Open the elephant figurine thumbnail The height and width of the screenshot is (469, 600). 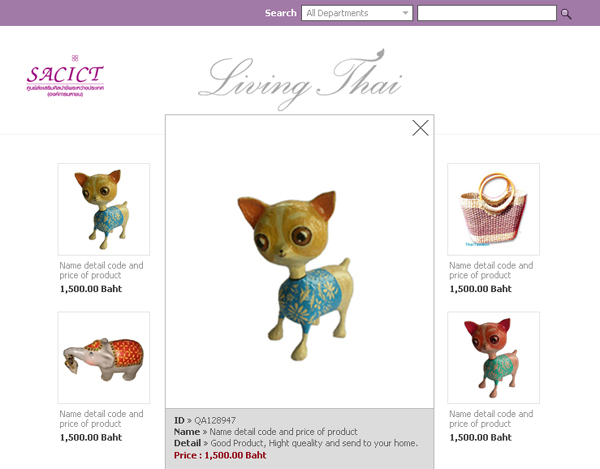[x=104, y=358]
